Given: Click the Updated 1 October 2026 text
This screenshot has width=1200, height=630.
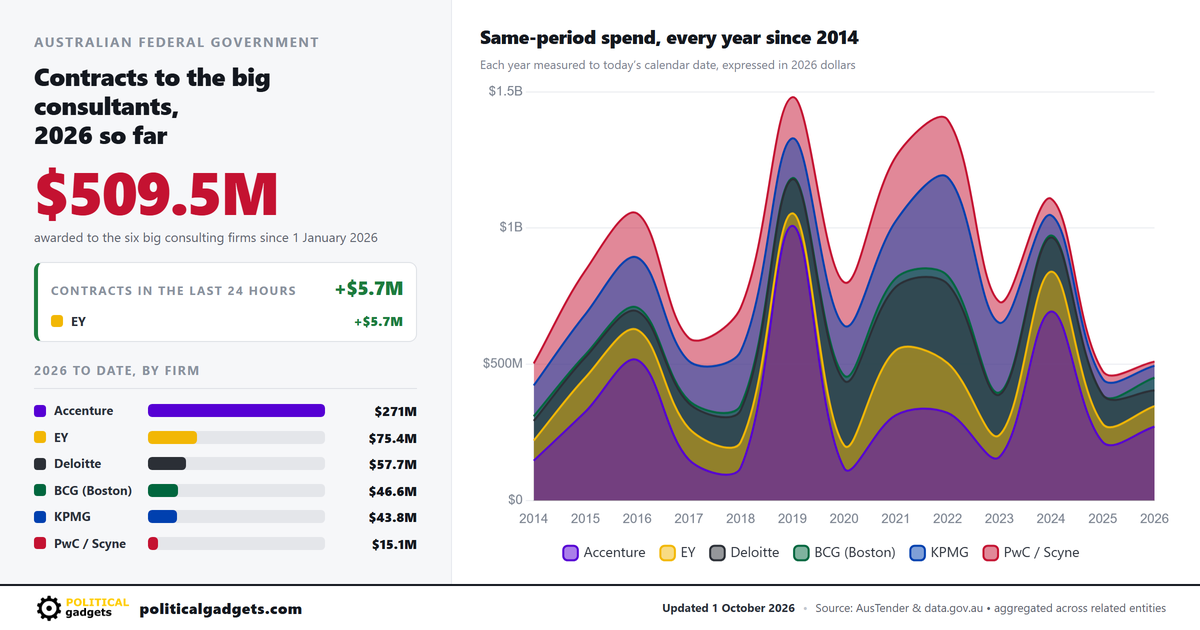Looking at the screenshot, I should coord(728,609).
